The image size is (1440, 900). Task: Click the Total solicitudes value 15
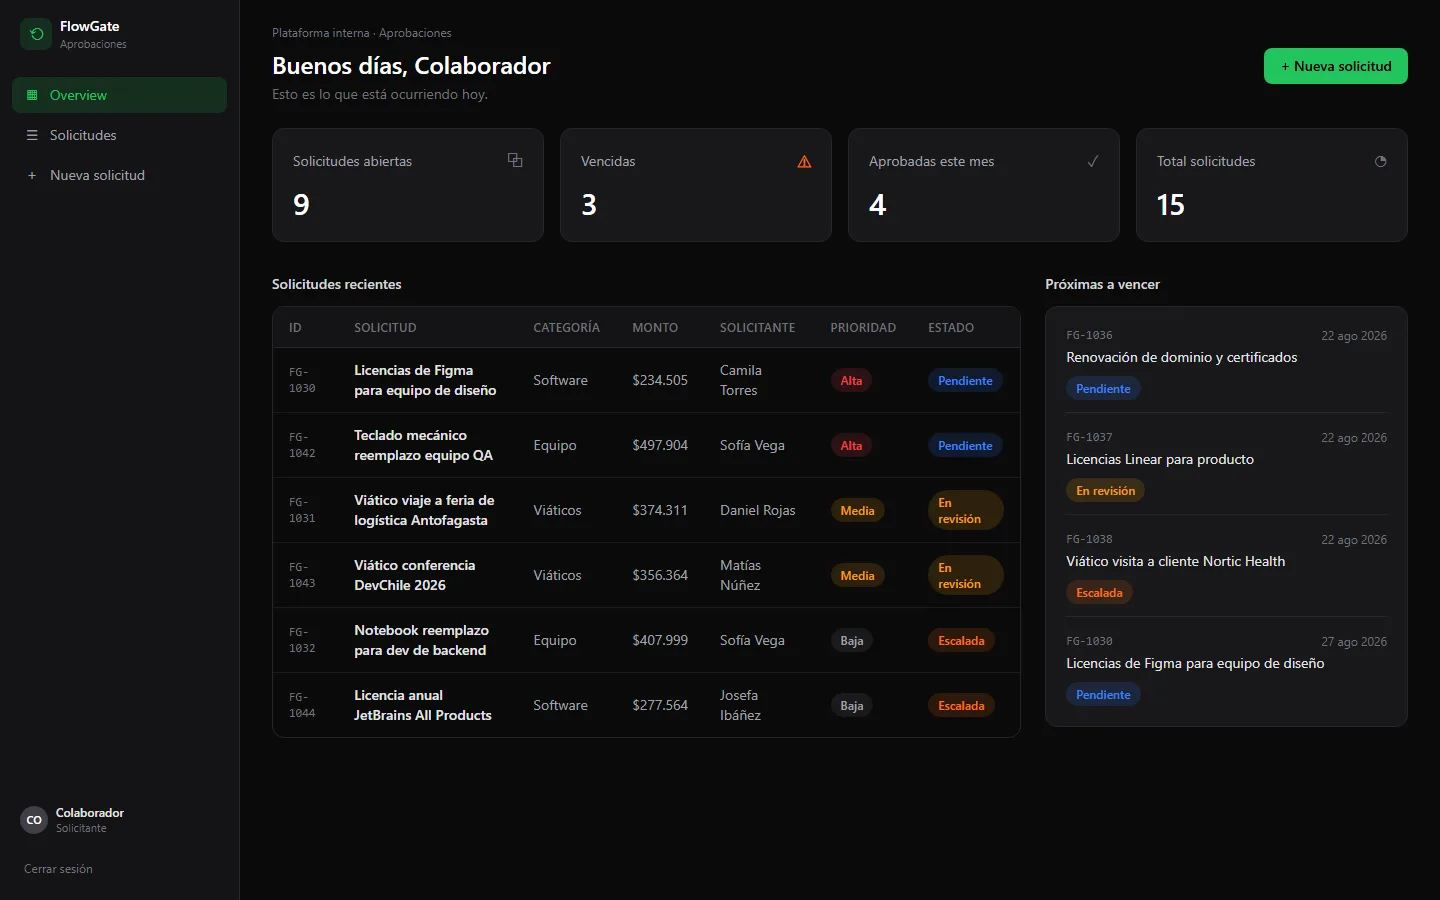click(x=1170, y=205)
